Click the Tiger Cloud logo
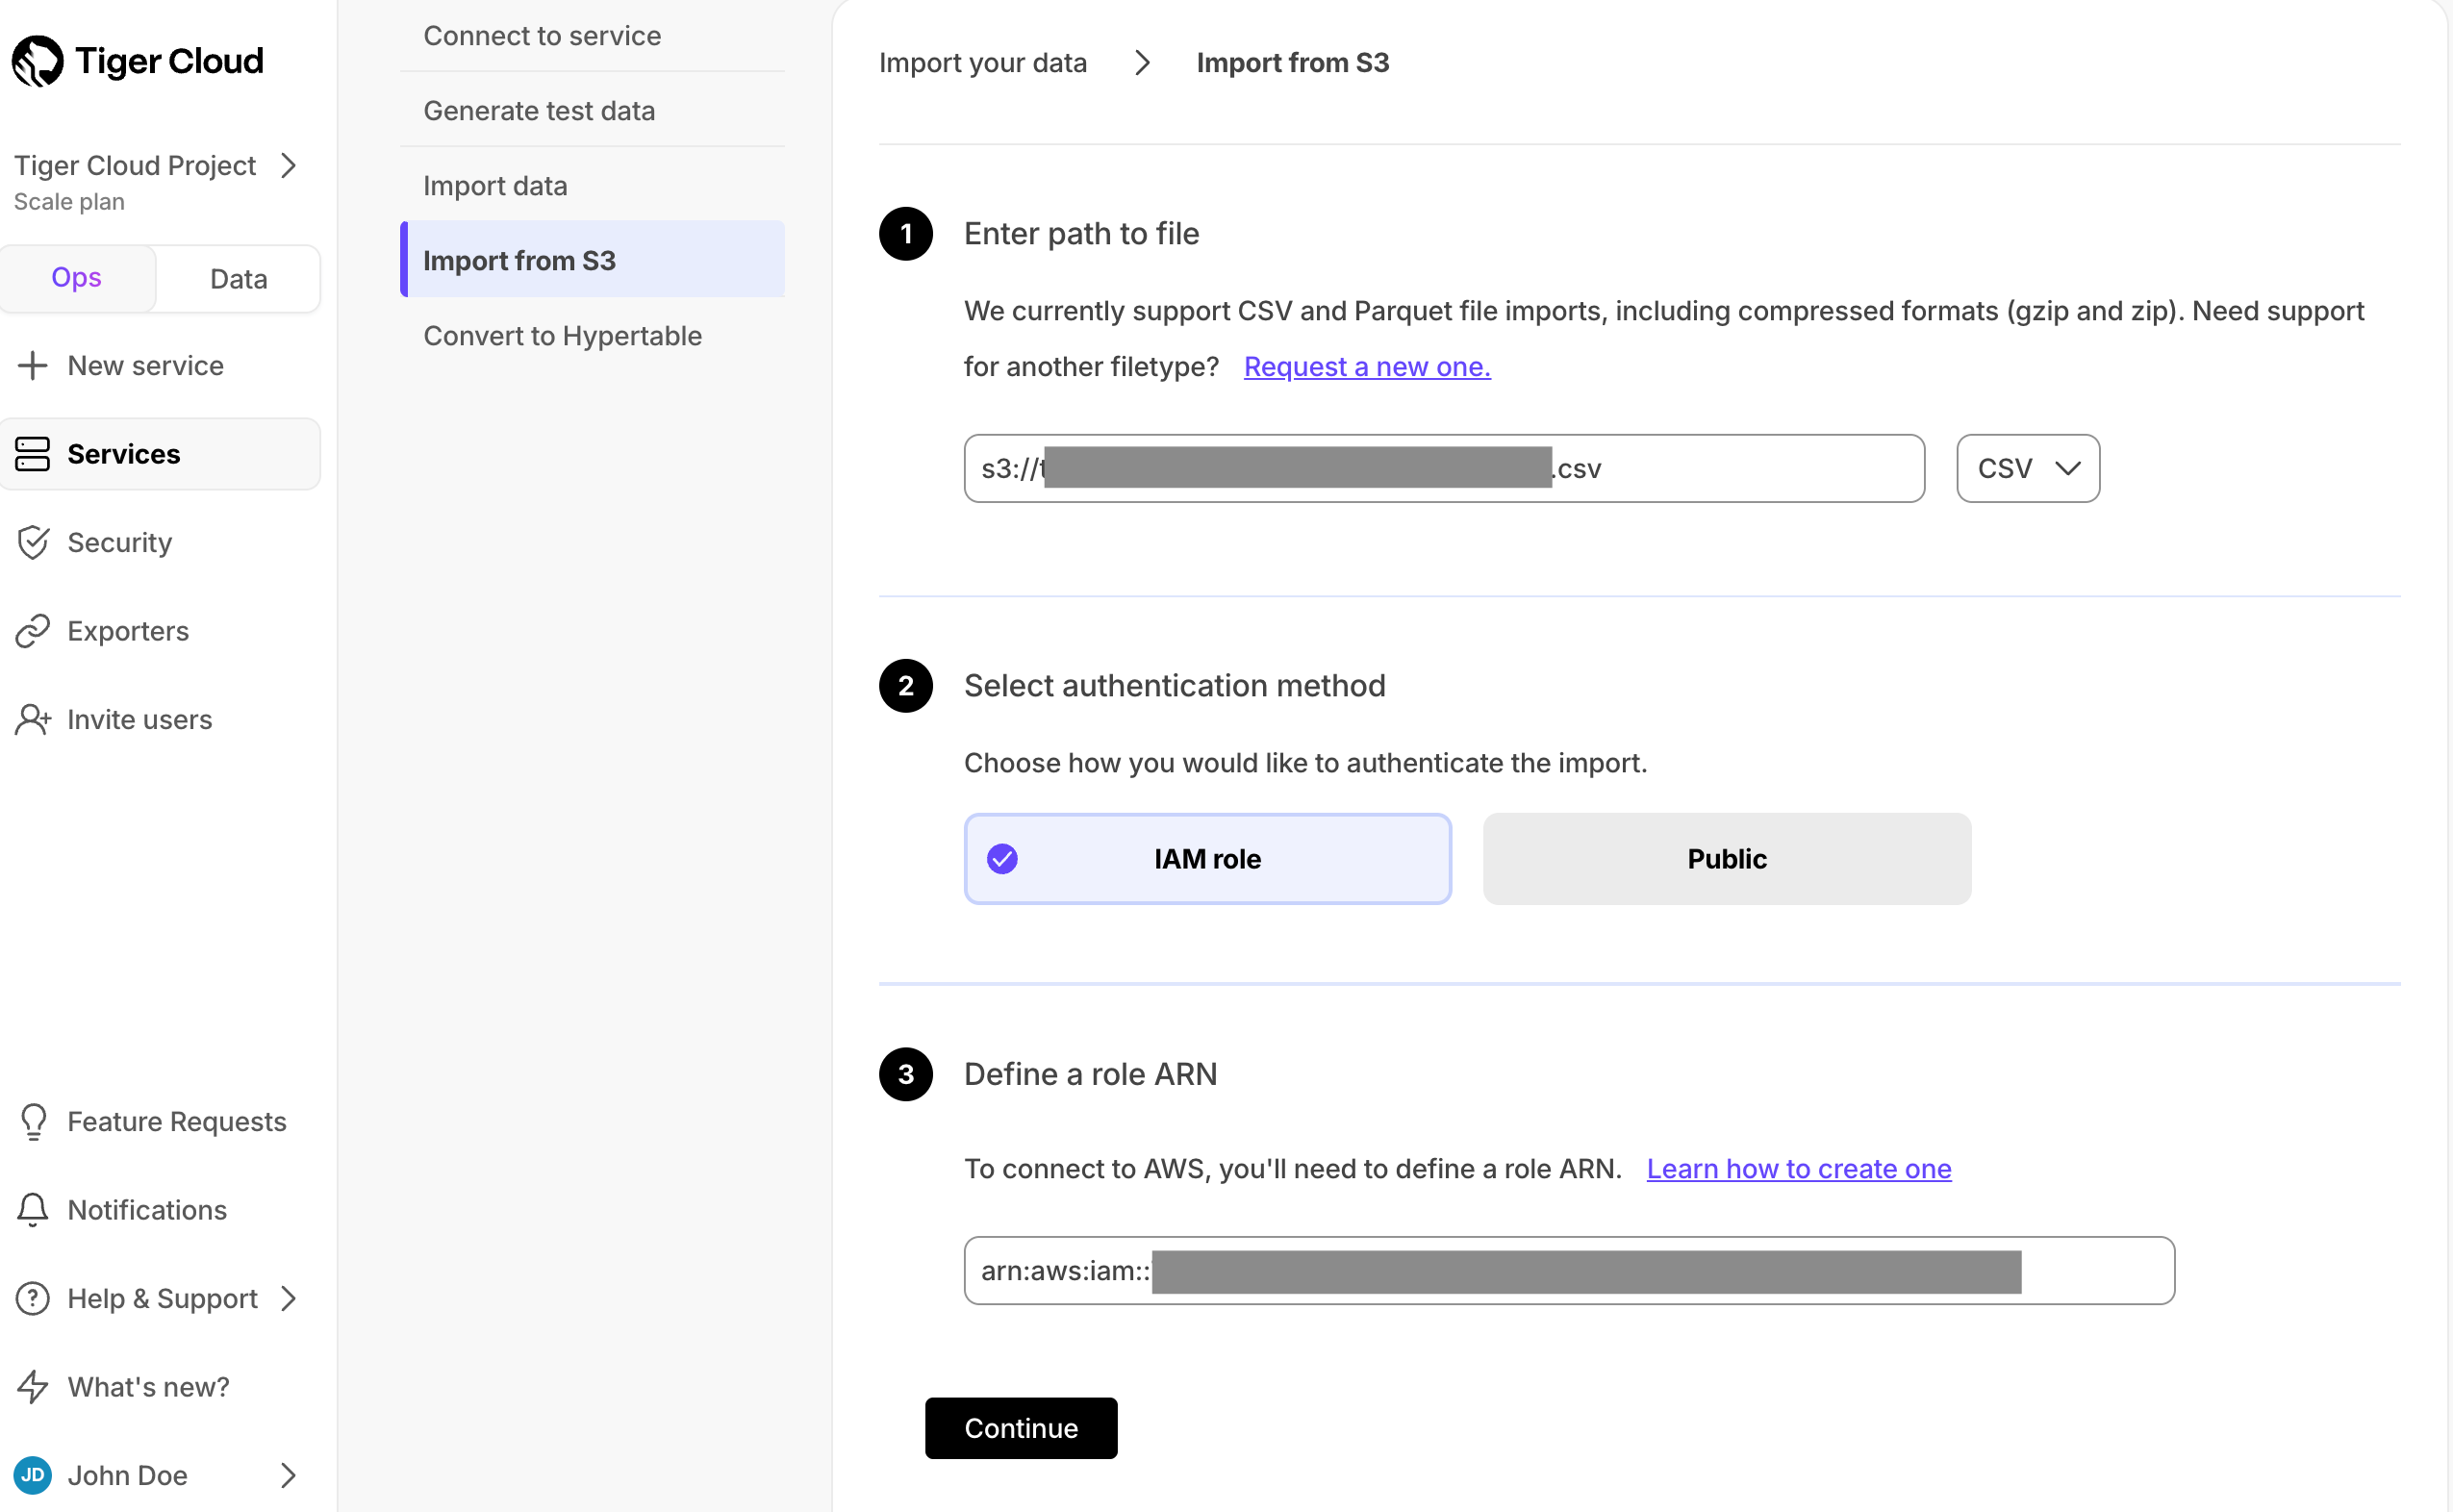Viewport: 2453px width, 1512px height. coord(136,60)
